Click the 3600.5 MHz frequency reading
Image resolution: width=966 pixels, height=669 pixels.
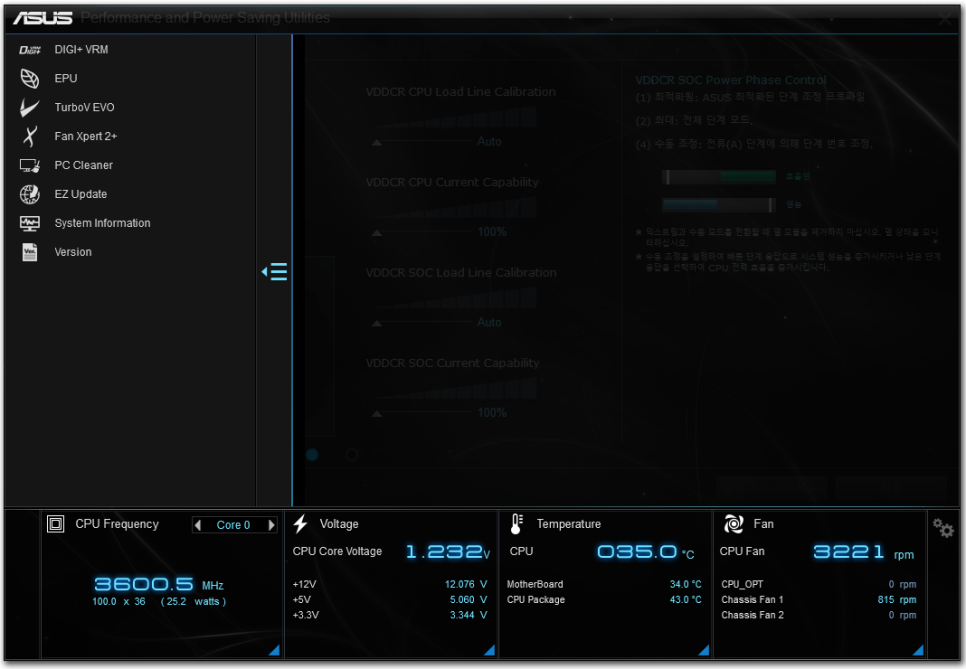click(x=158, y=584)
